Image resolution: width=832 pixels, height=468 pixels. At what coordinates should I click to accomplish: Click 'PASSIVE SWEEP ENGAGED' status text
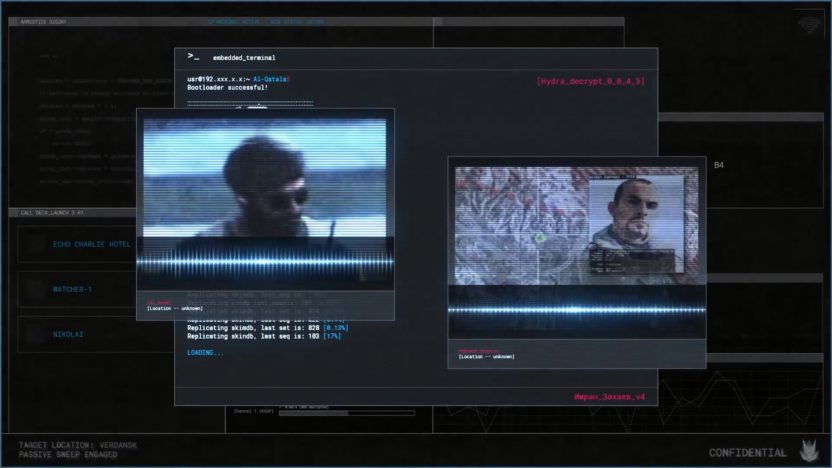[68, 455]
